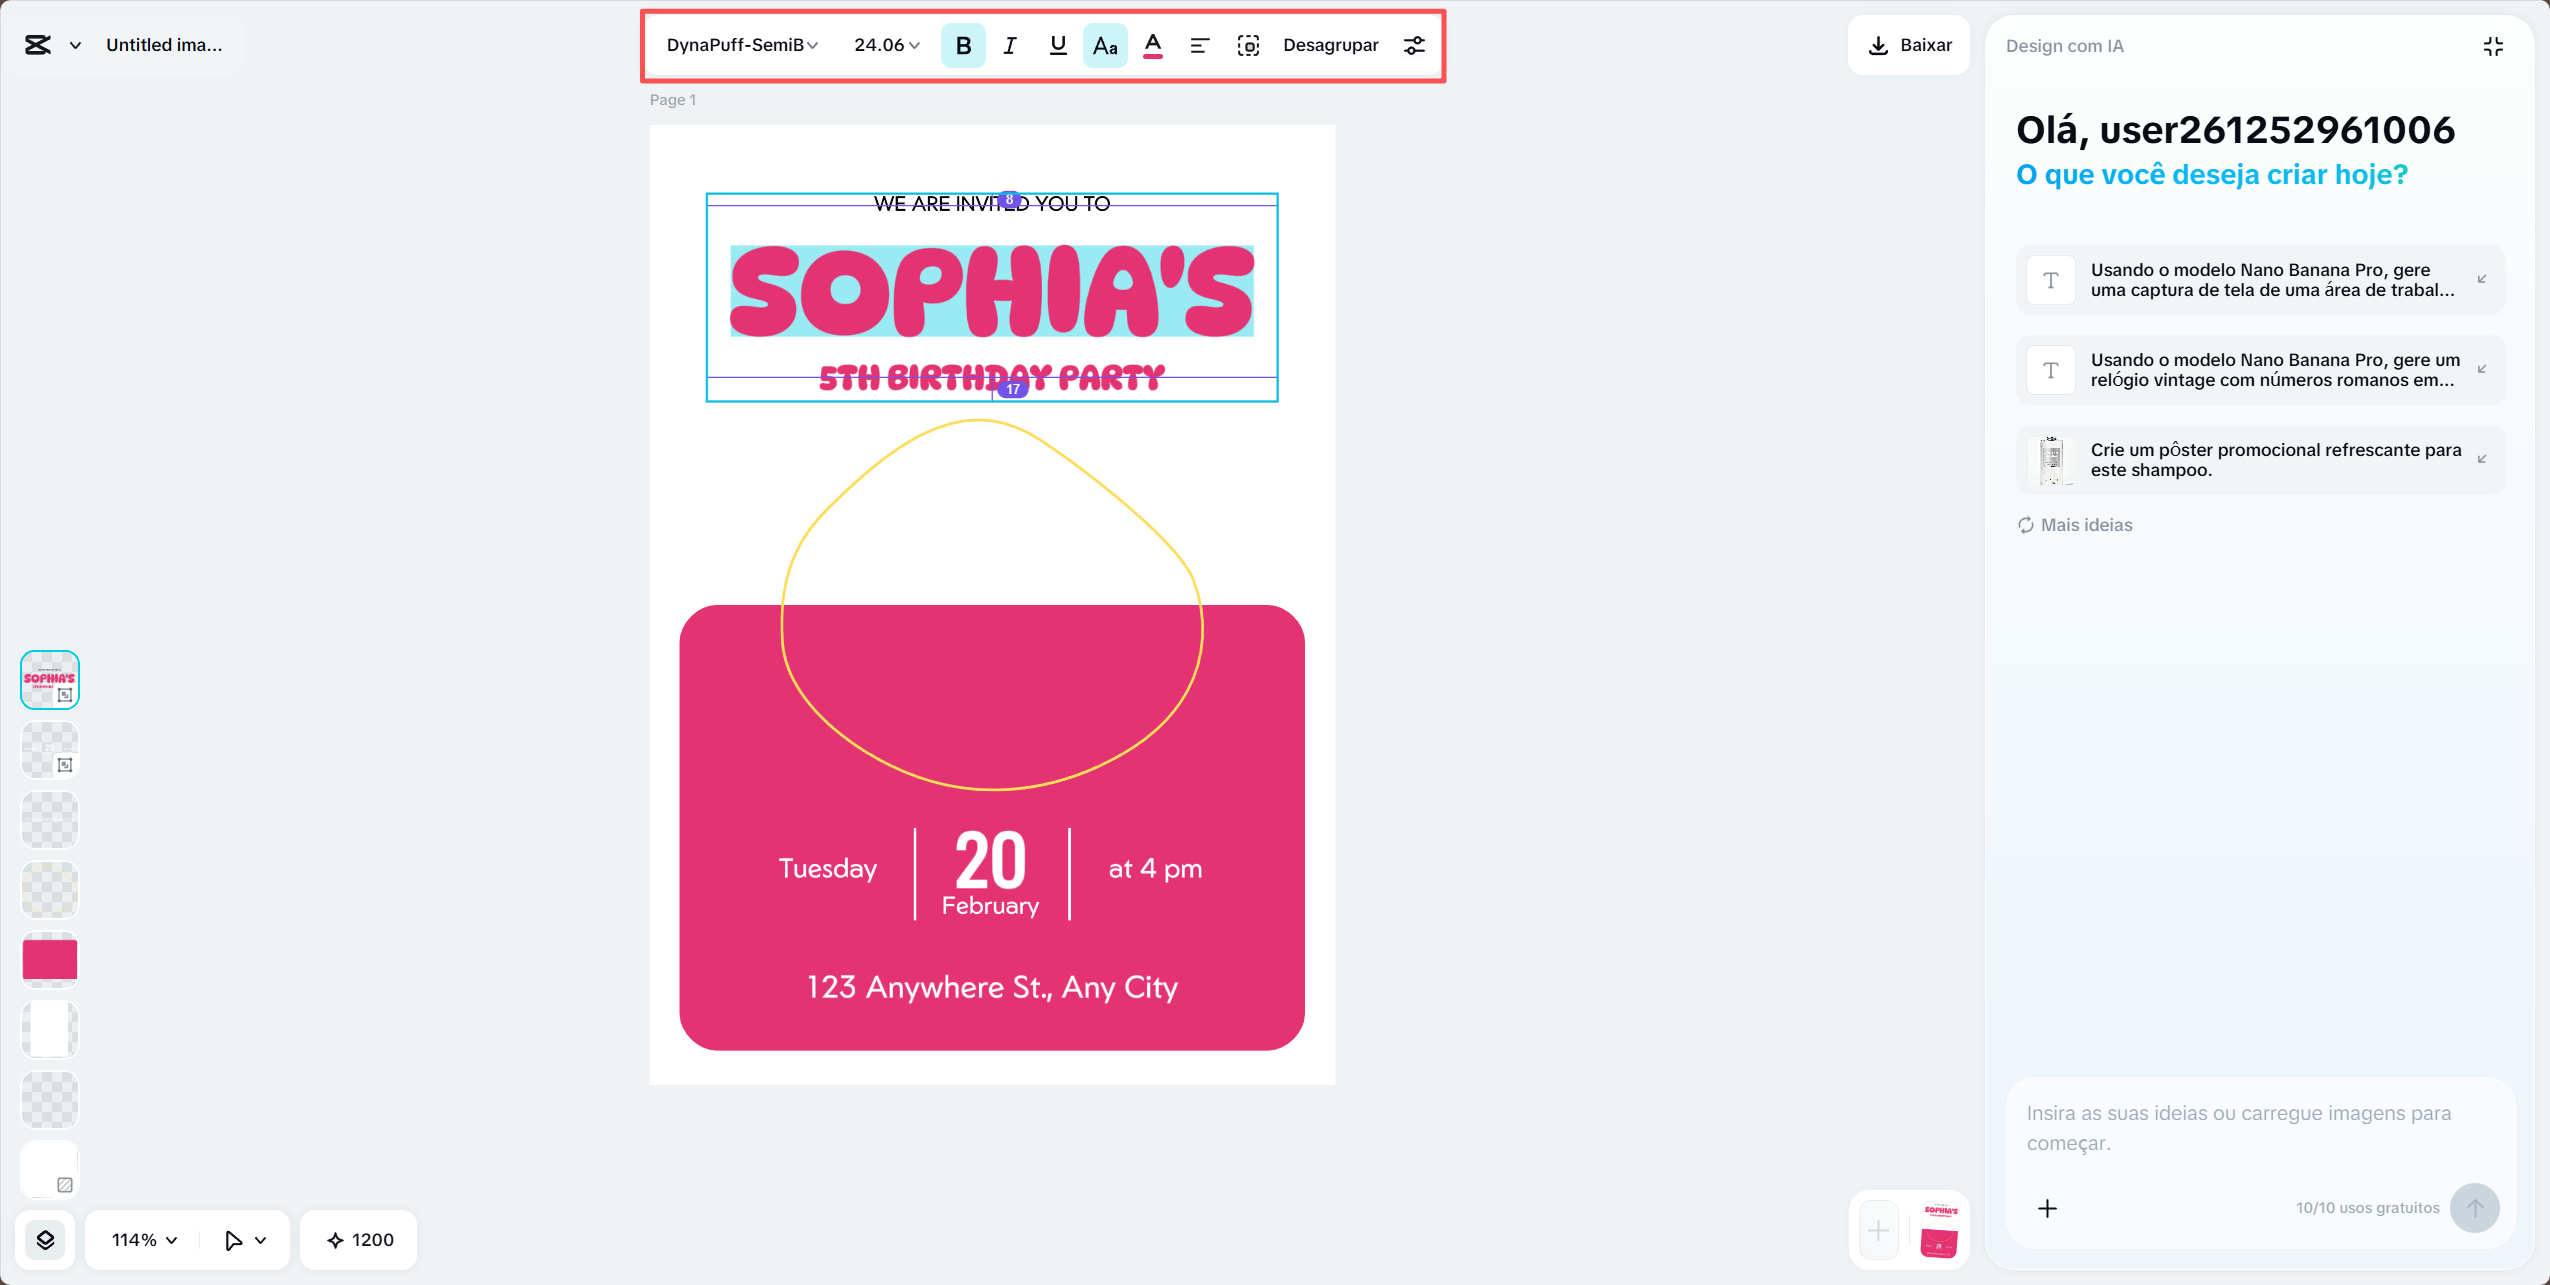Click the layer position focus icon
Viewport: 2550px width, 1285px height.
(x=1248, y=46)
